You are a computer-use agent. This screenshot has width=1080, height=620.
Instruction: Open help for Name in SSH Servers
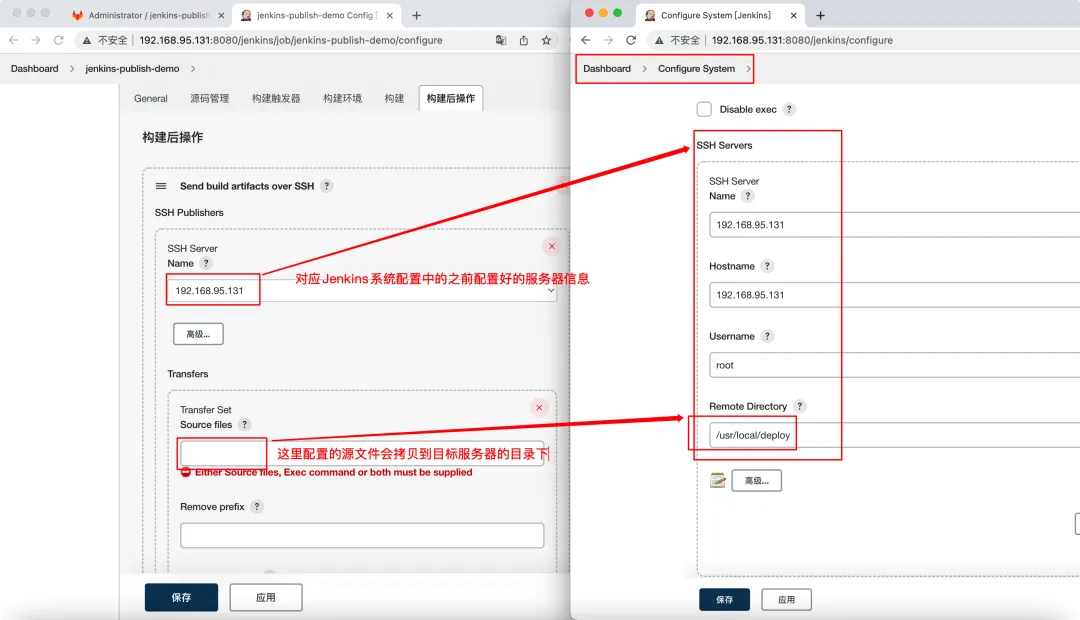pos(748,196)
